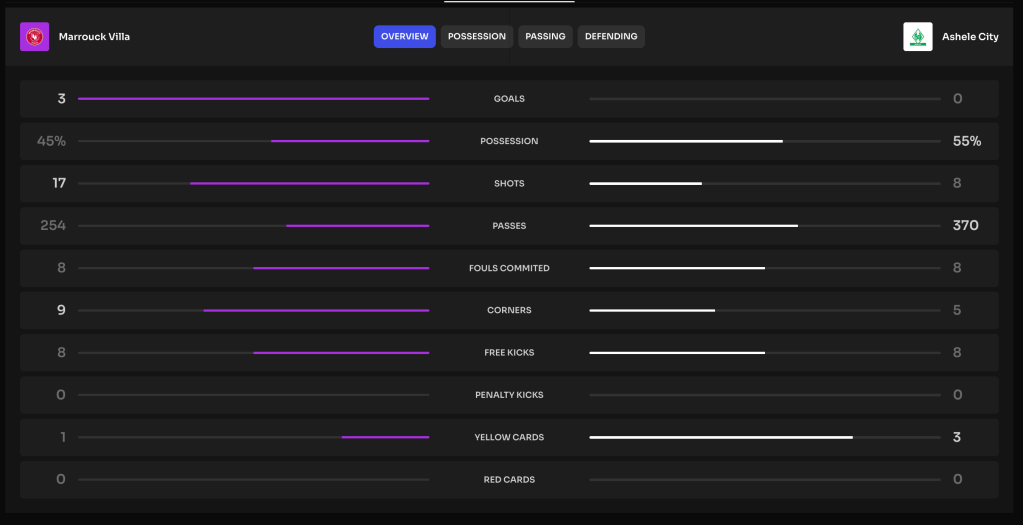
Task: Click the 370 passes value
Action: point(965,226)
